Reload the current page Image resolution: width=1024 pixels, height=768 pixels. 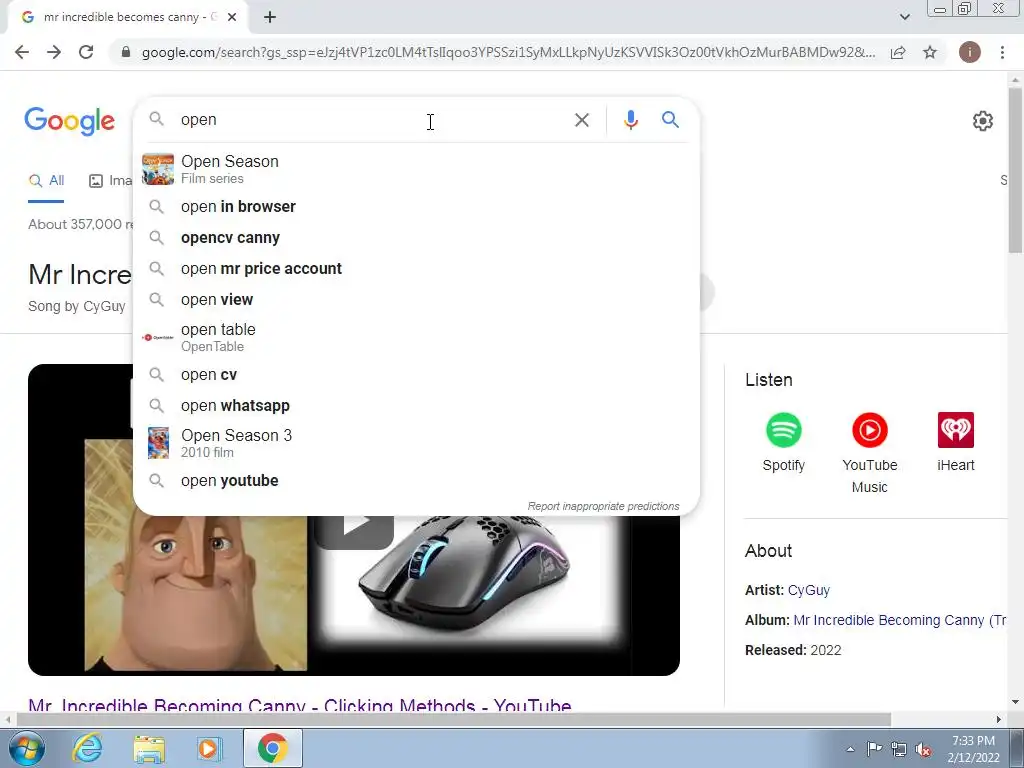tap(86, 52)
